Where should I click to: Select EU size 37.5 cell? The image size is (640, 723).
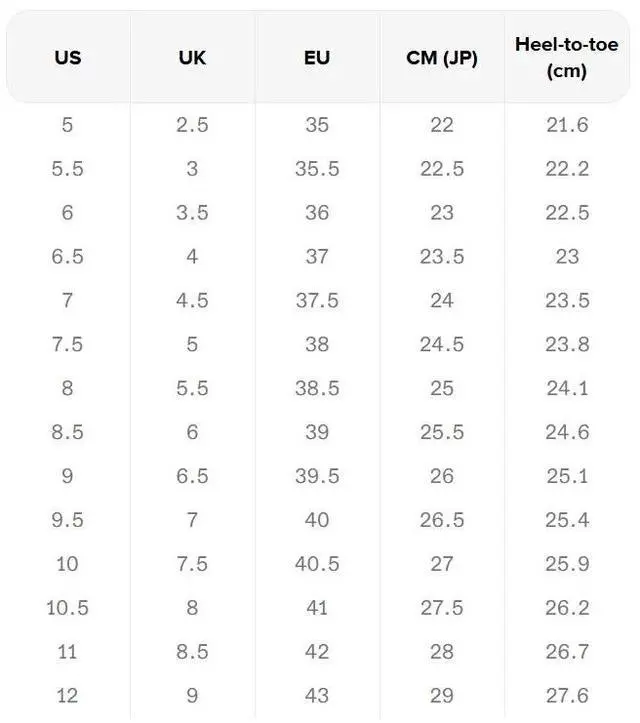[317, 300]
